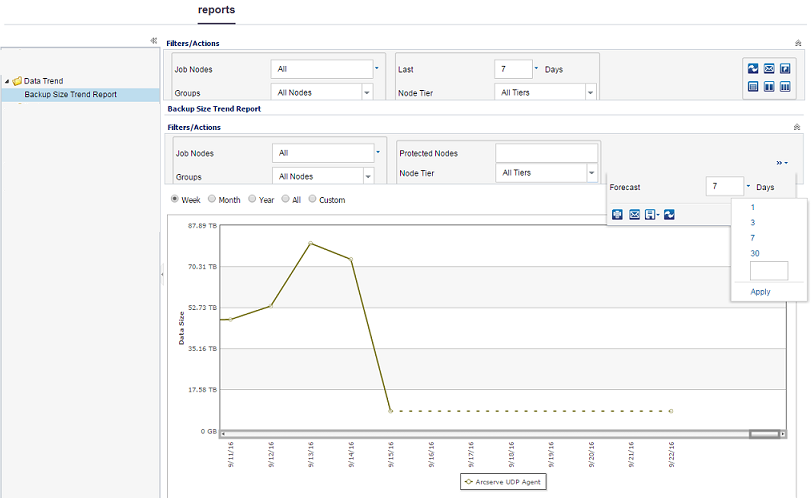Click into the Forecast days value field
Image resolution: width=812 pixels, height=498 pixels.
click(x=724, y=186)
